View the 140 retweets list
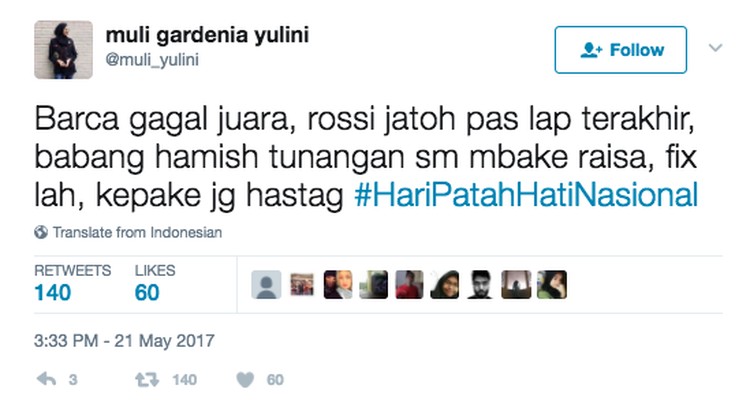The height and width of the screenshot is (400, 750). [x=72, y=285]
